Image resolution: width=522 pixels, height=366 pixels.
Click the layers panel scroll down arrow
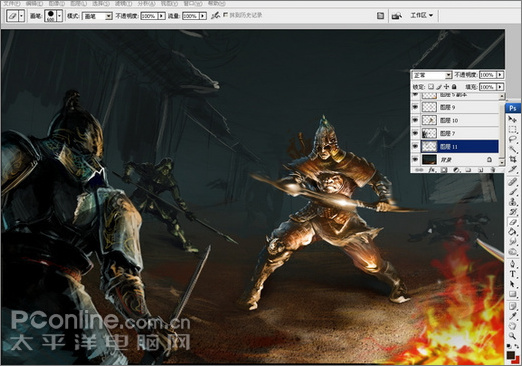point(502,162)
